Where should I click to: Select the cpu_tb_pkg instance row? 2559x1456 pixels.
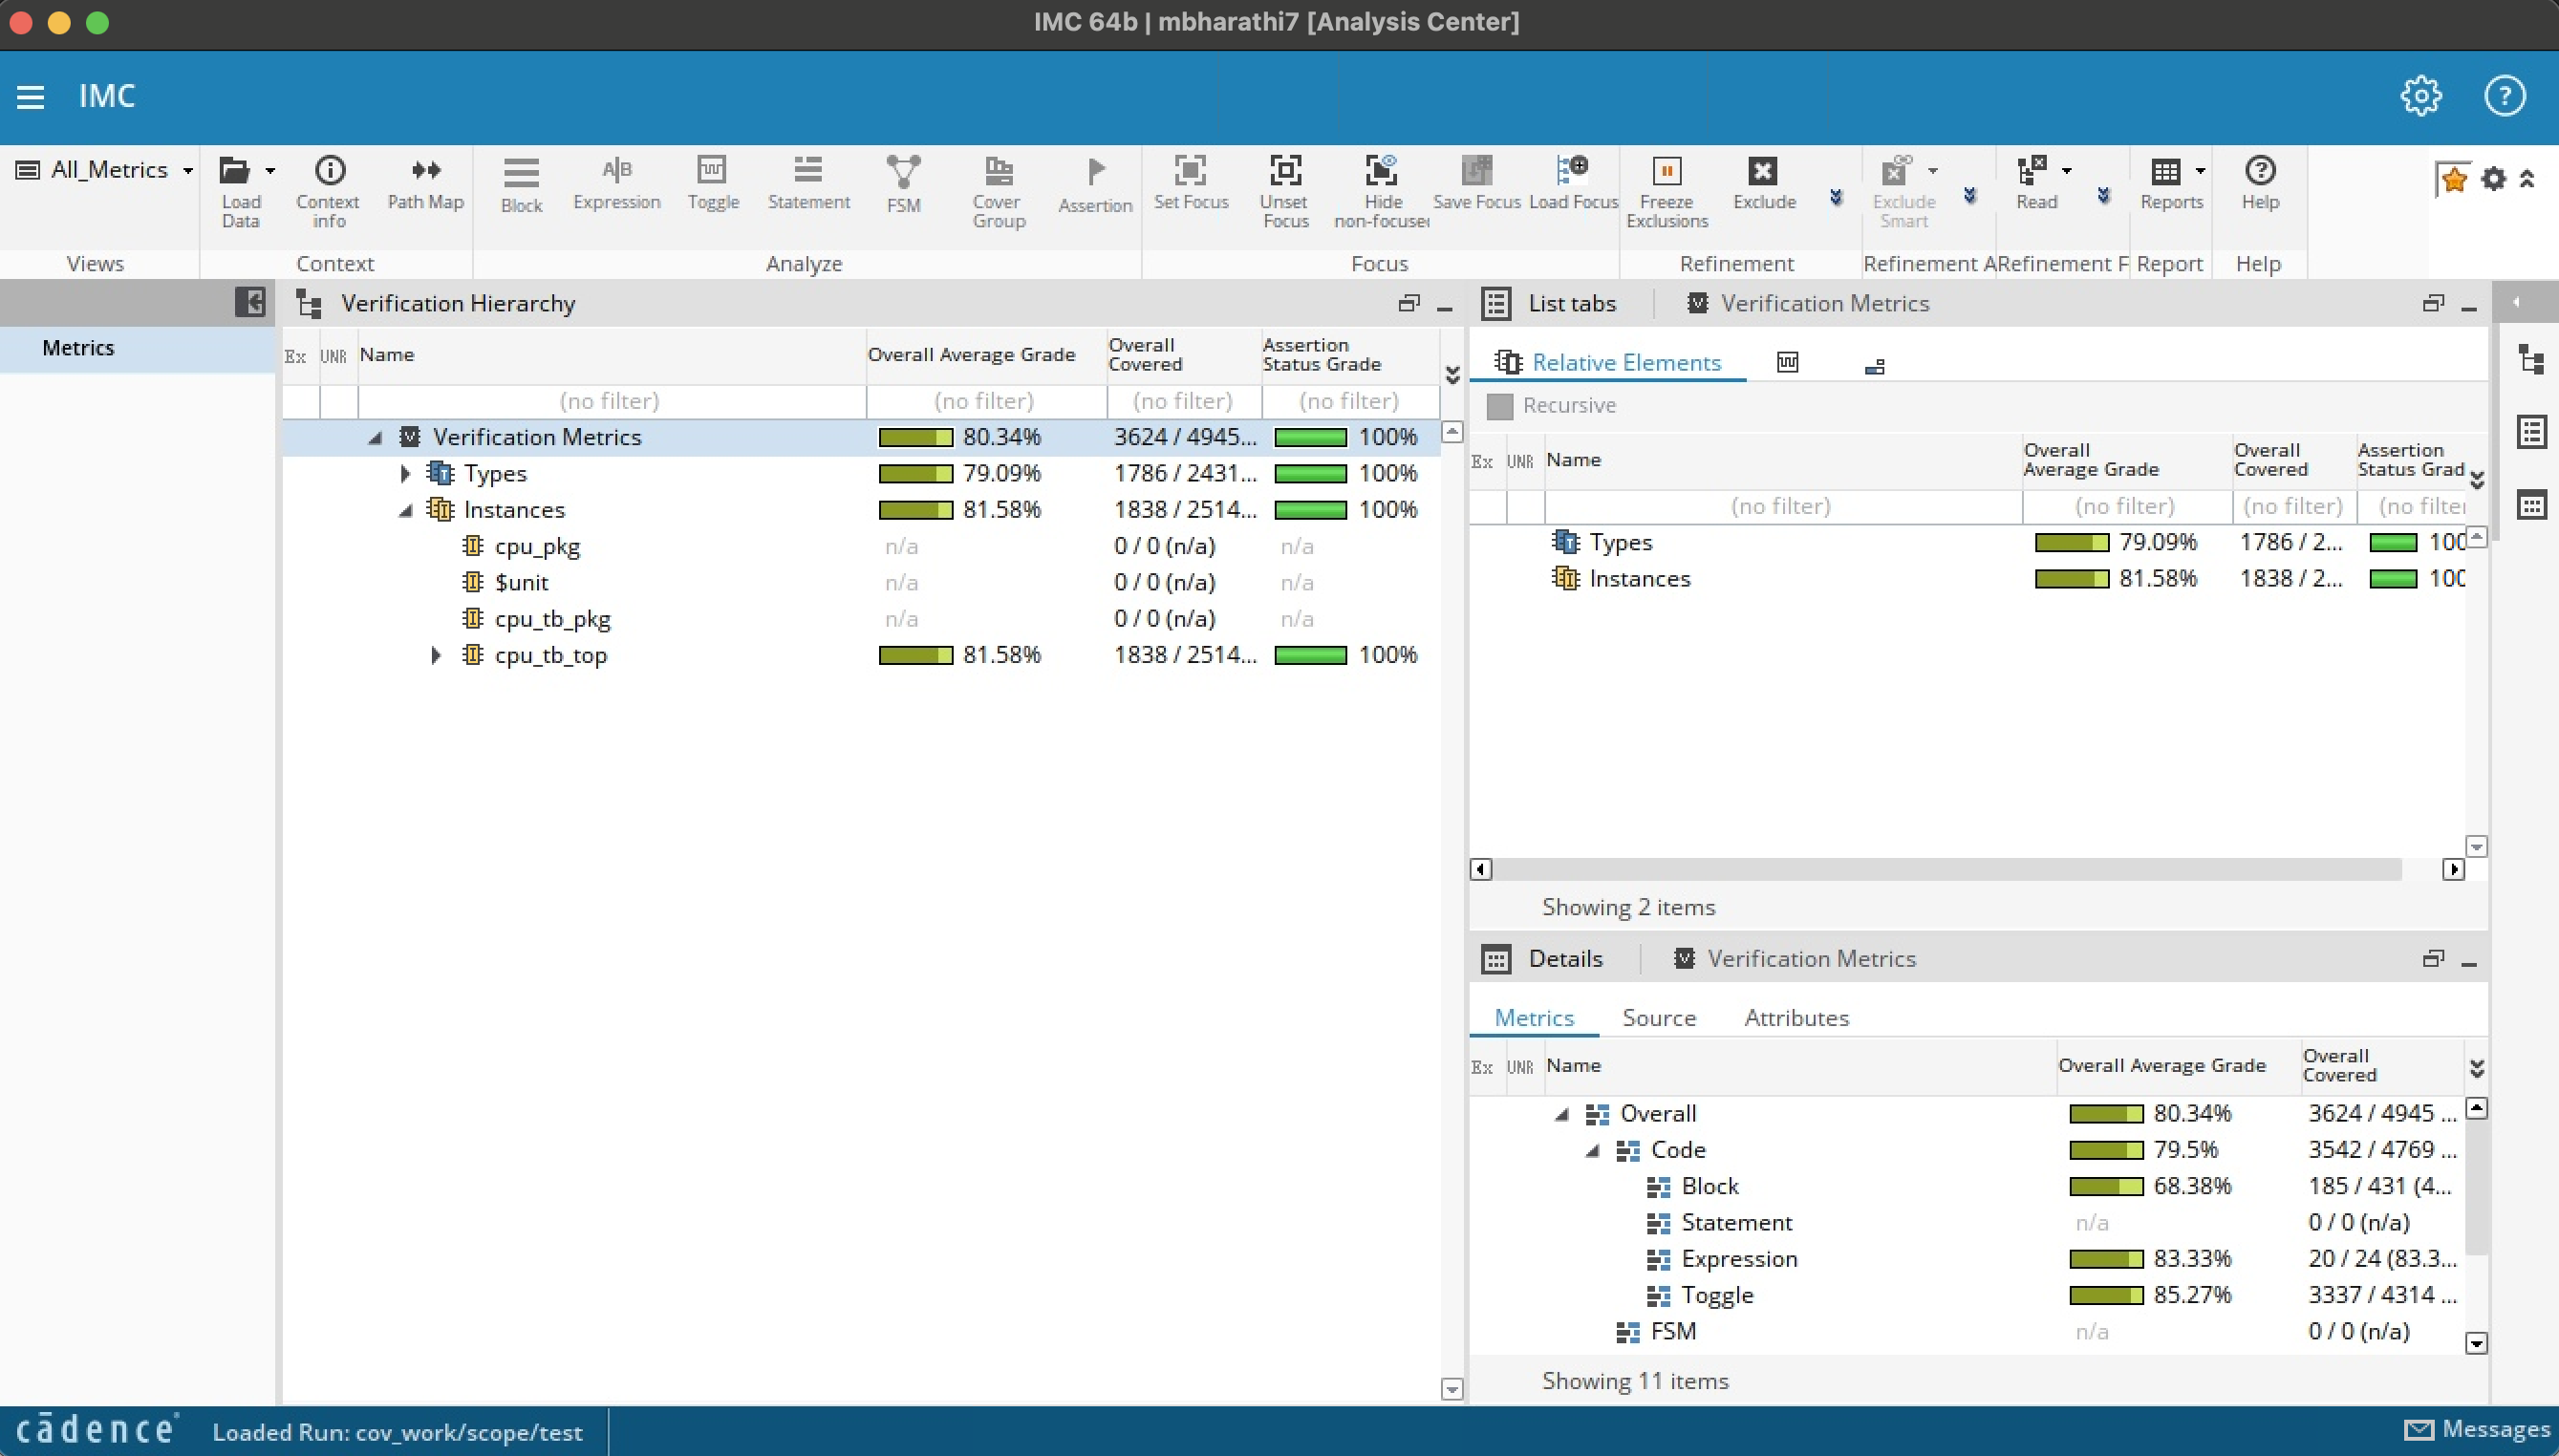click(x=860, y=619)
